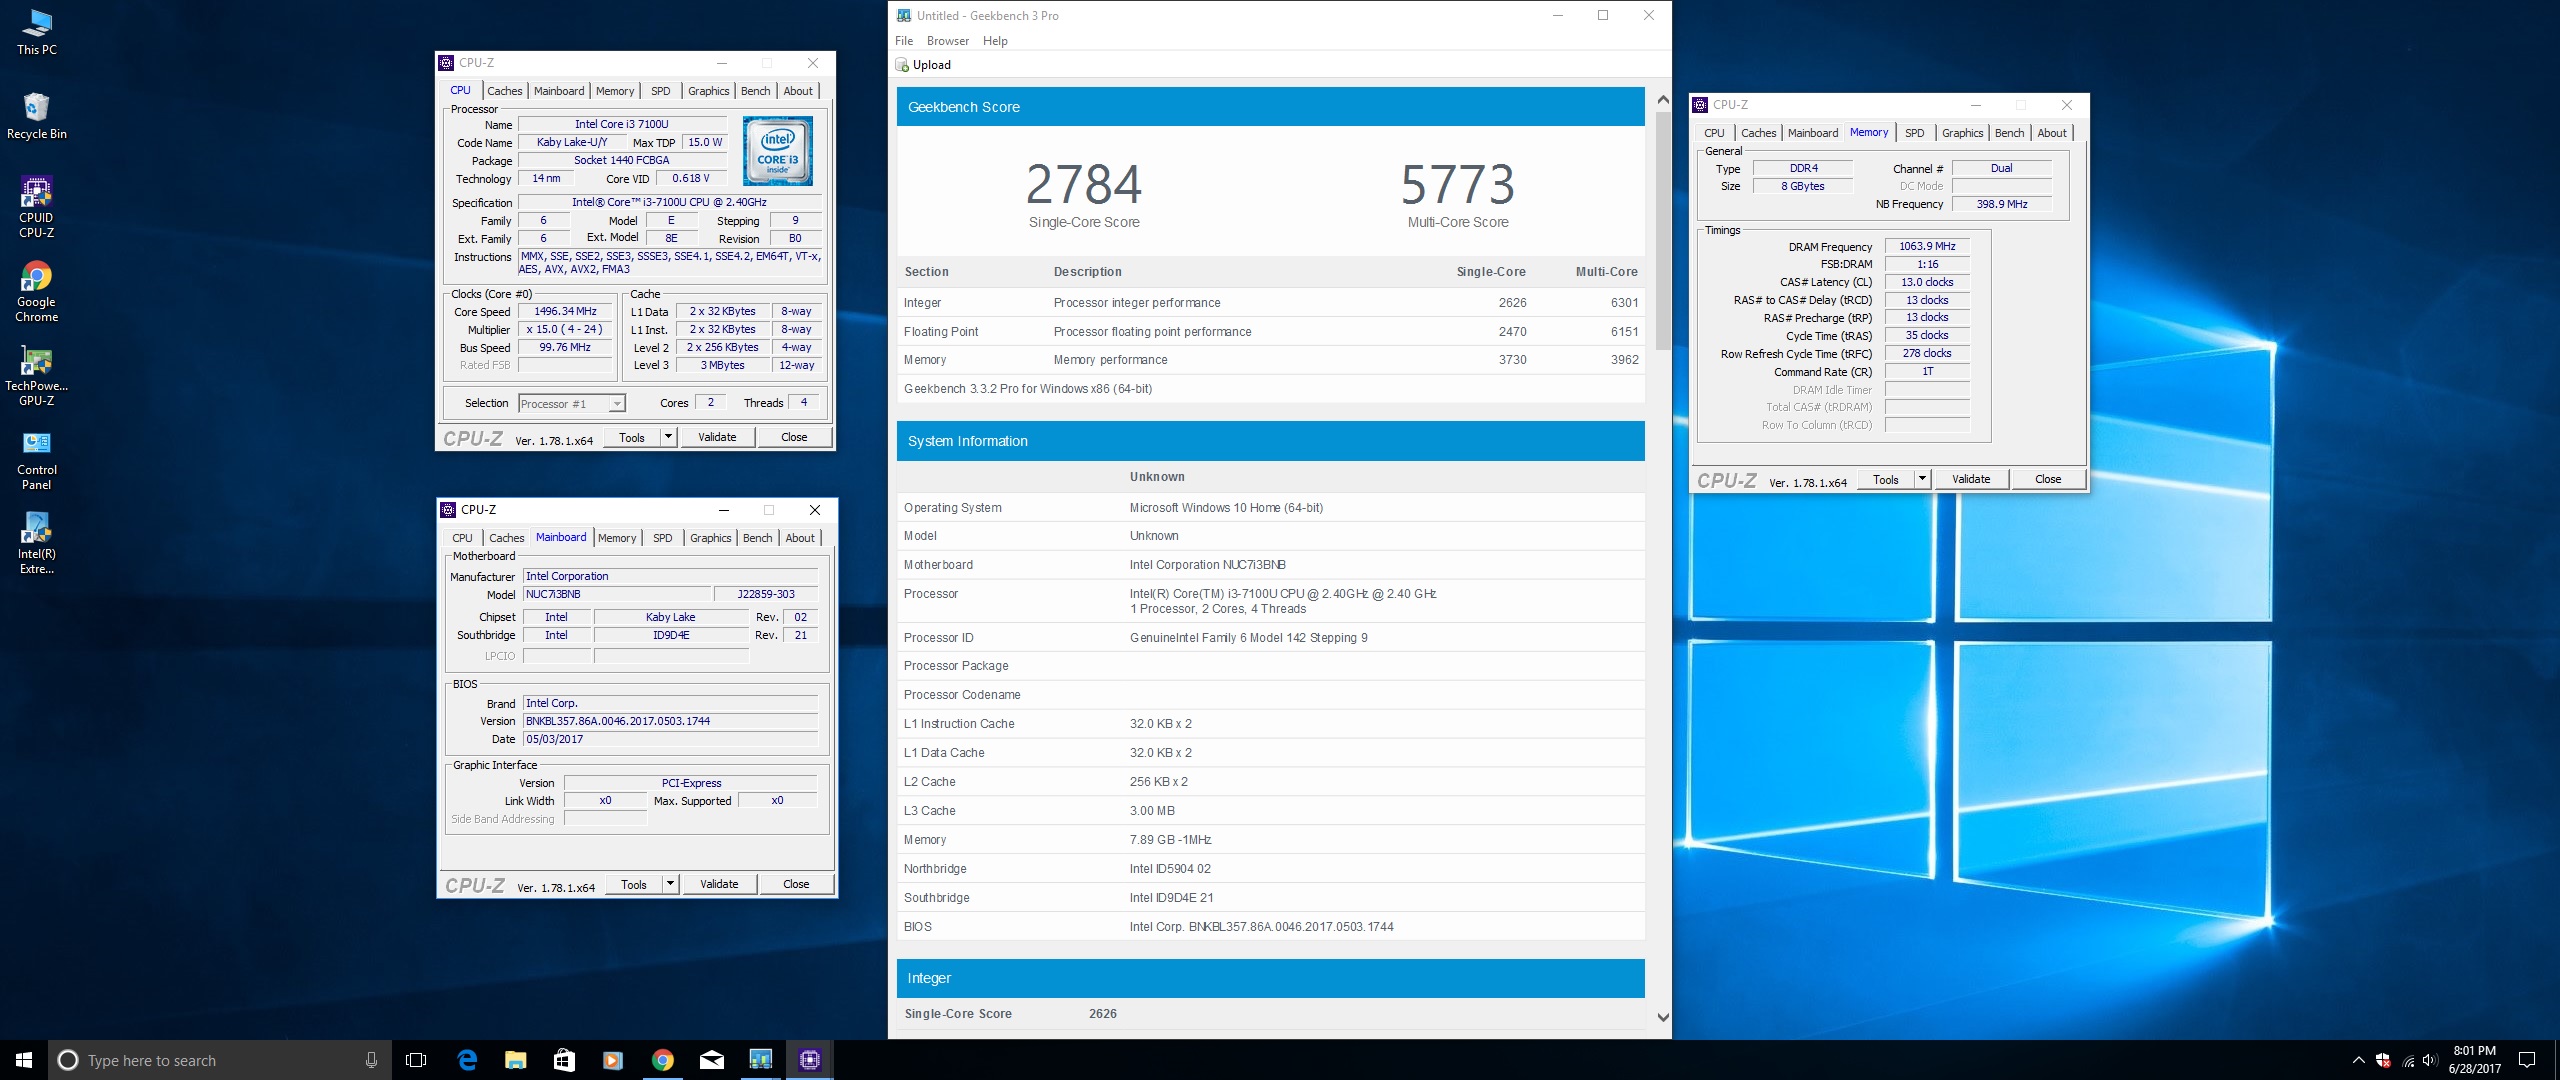Switch to SPD tab in top CPU-Z window
Image resolution: width=2560 pixels, height=1080 pixels.
tap(661, 91)
